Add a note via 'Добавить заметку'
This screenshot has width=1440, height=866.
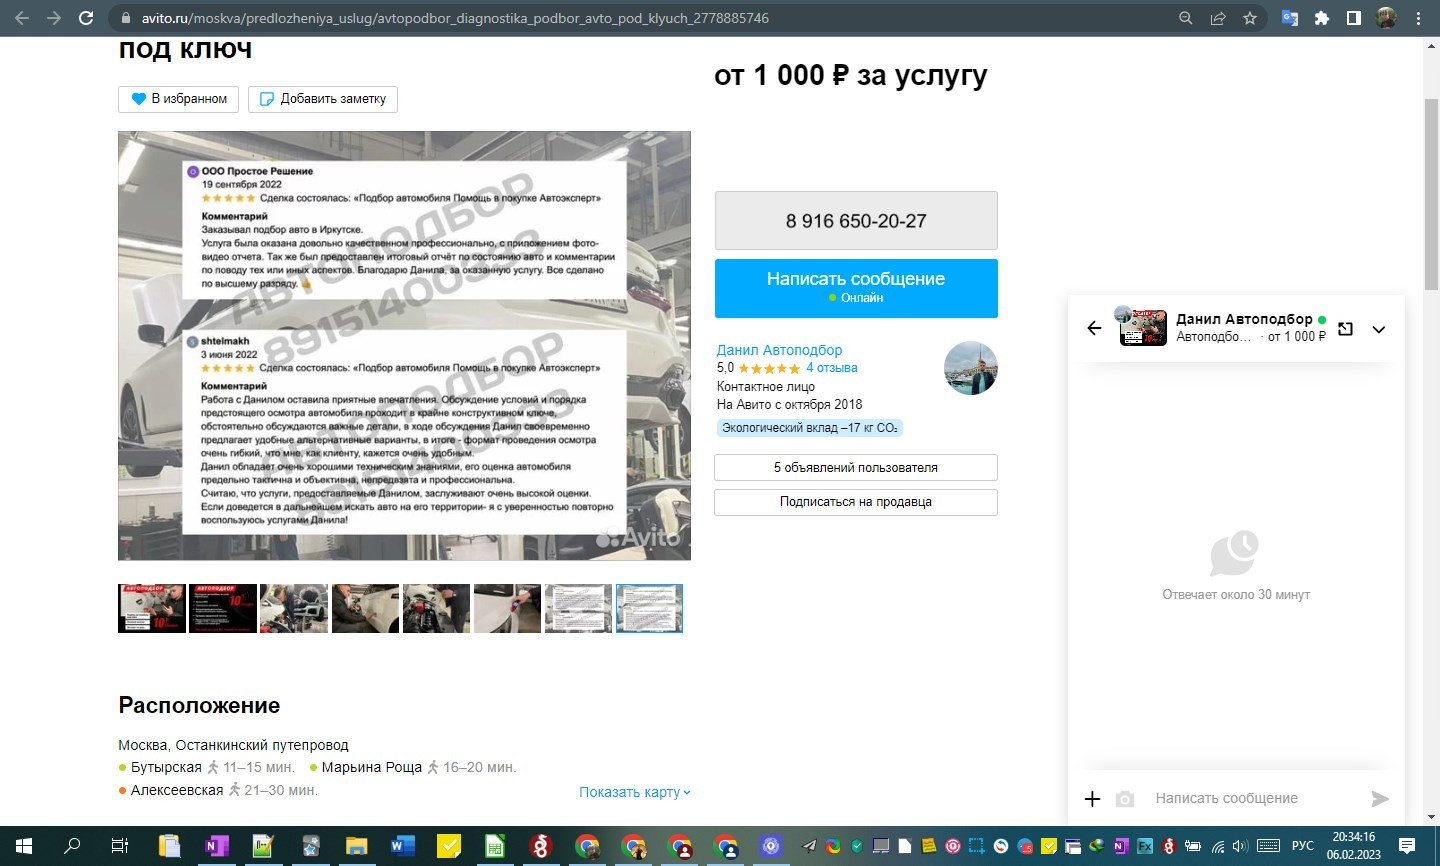click(323, 99)
